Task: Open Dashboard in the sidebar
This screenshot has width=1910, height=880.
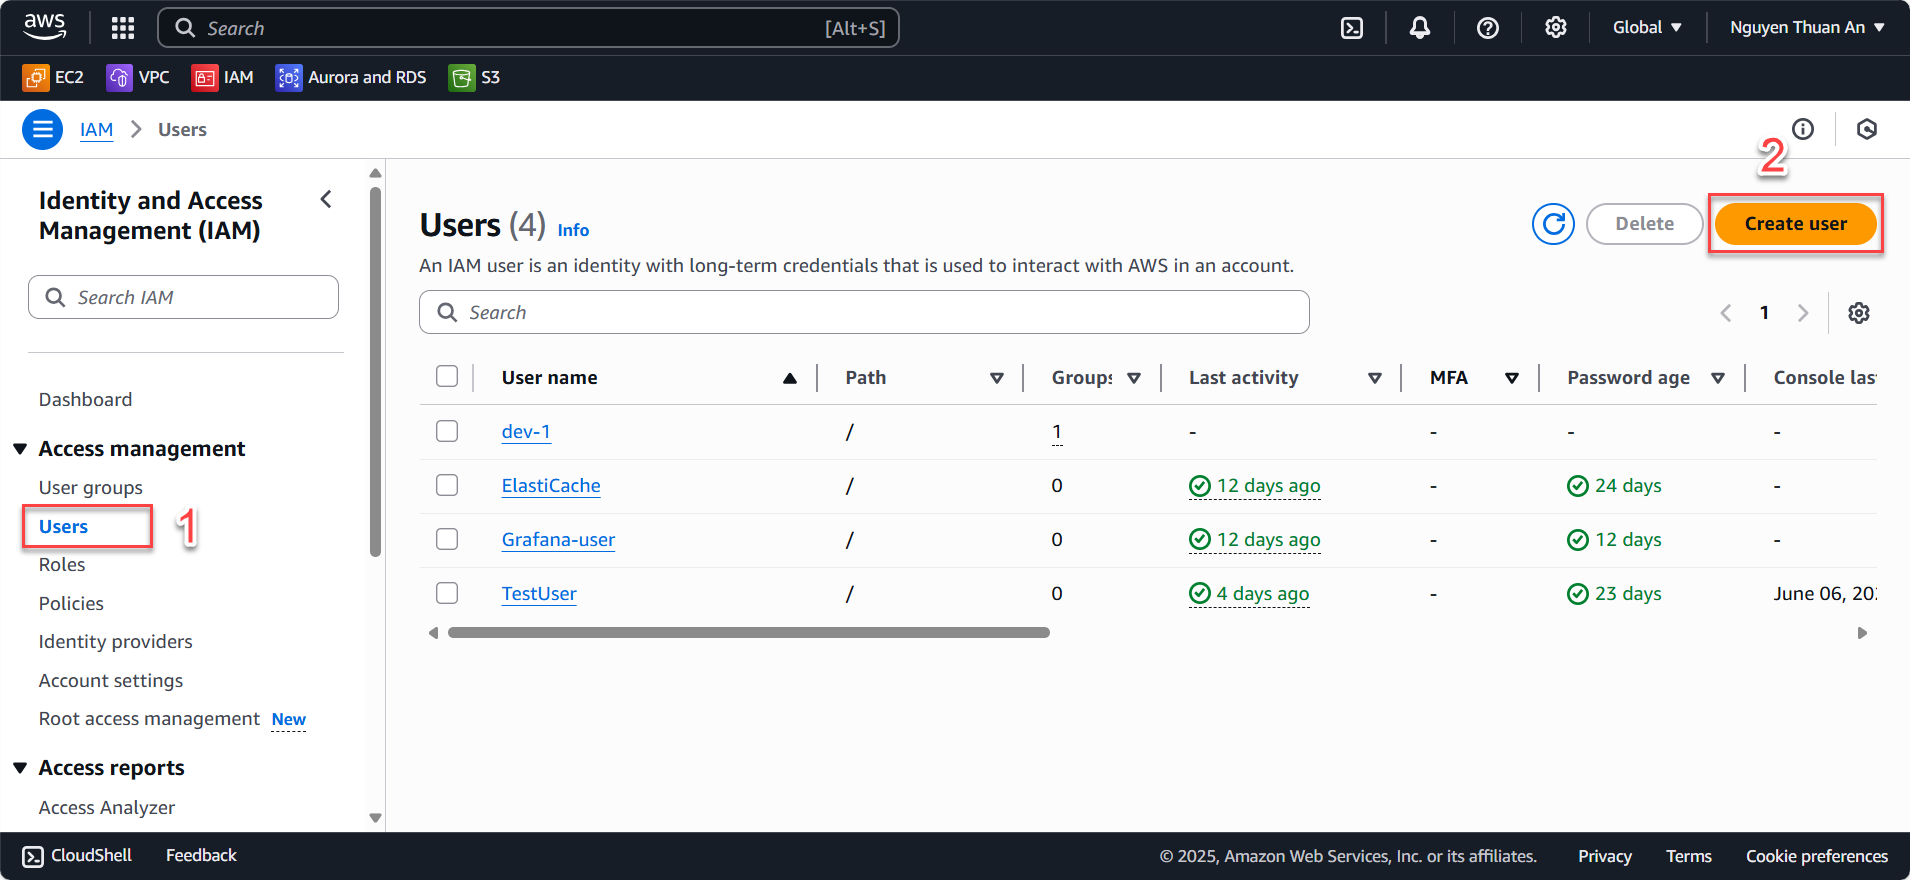Action: click(x=86, y=400)
